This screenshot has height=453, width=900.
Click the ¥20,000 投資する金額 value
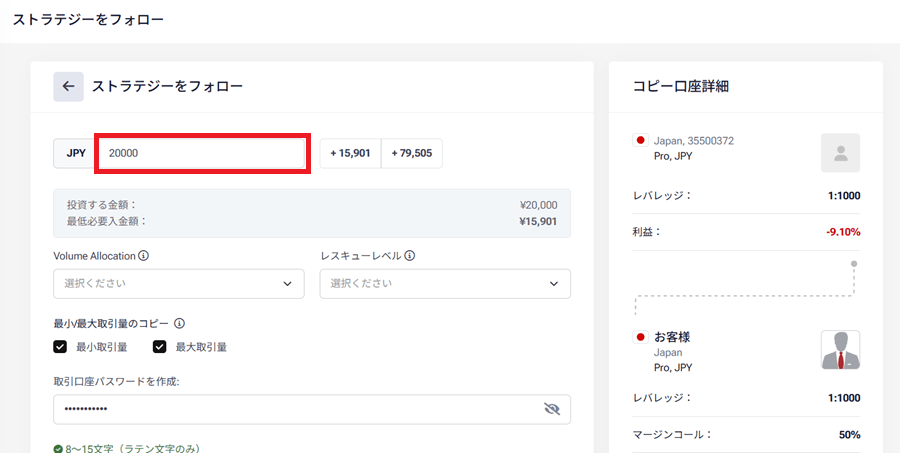pyautogui.click(x=537, y=205)
